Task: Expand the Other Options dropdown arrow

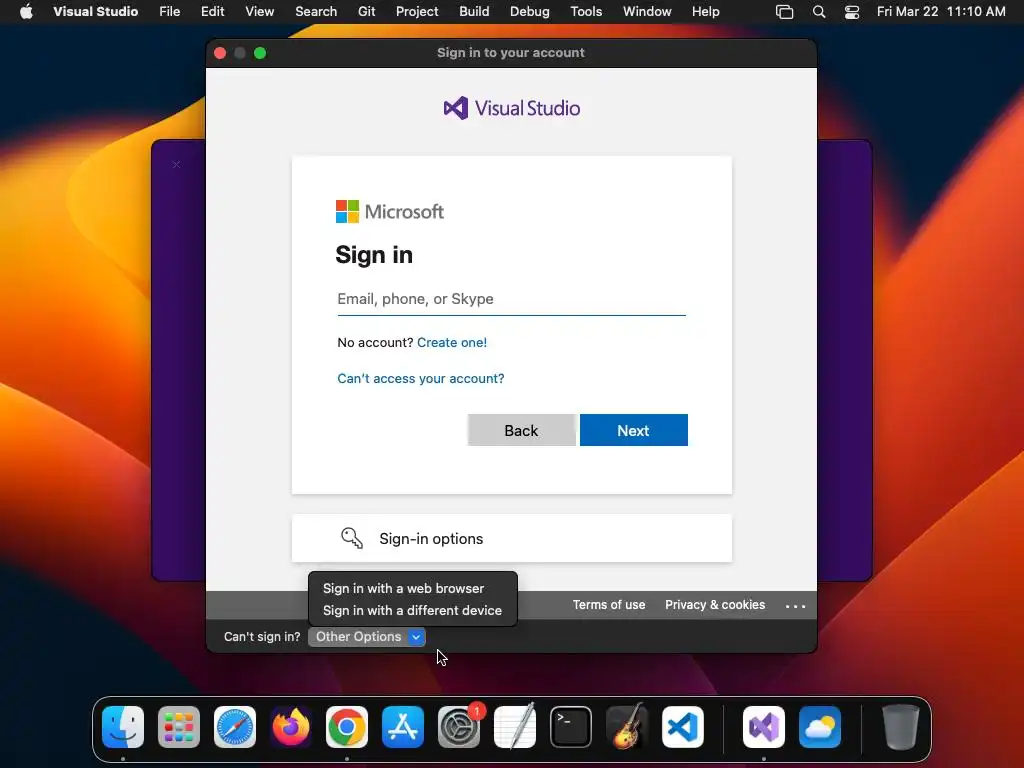Action: pos(416,637)
